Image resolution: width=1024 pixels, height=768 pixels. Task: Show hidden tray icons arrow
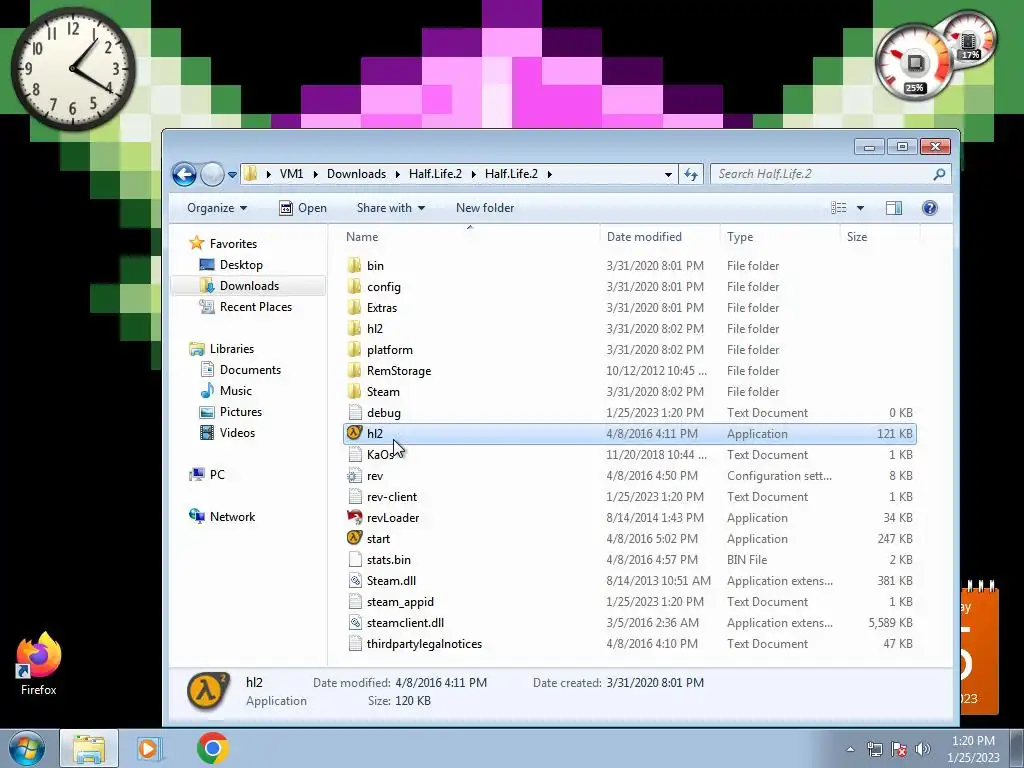[x=850, y=749]
